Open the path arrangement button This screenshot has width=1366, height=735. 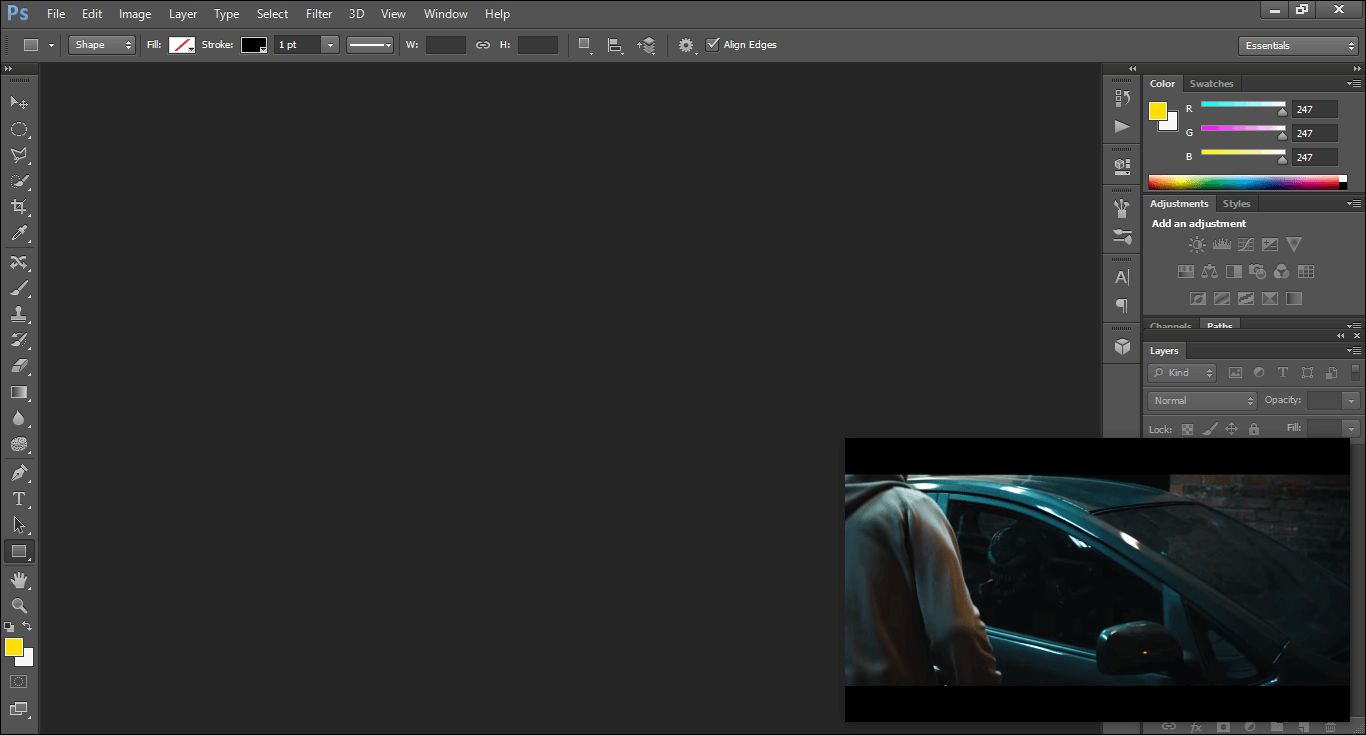646,45
